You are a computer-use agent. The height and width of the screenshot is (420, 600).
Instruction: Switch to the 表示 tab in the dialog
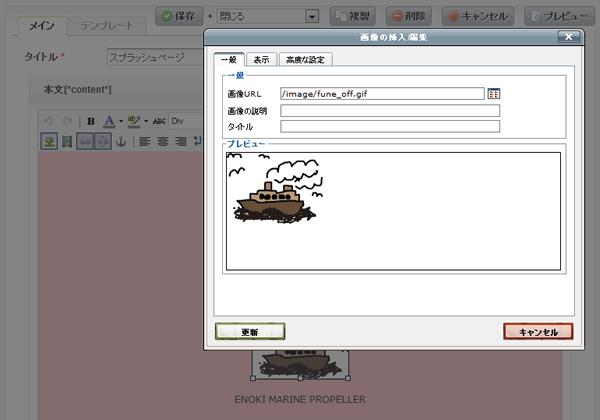(260, 60)
